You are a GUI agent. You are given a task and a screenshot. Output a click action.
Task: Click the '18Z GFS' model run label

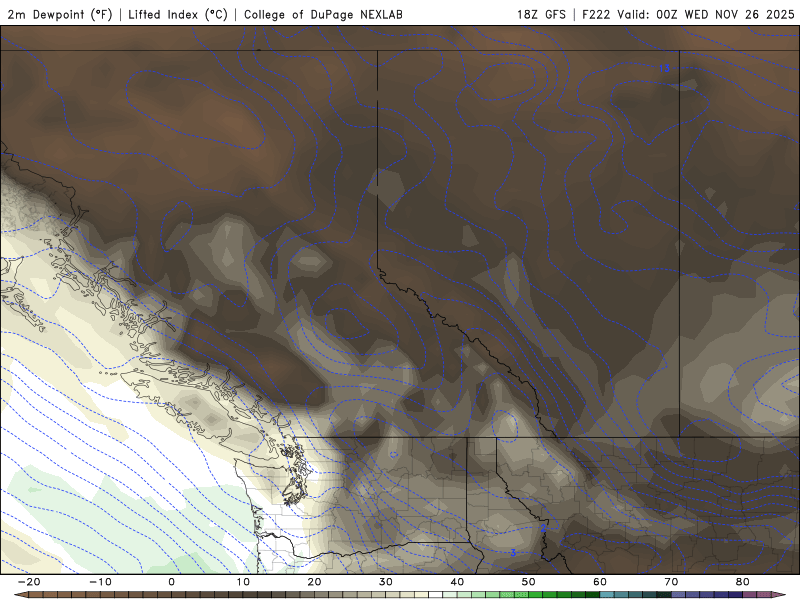(x=541, y=14)
